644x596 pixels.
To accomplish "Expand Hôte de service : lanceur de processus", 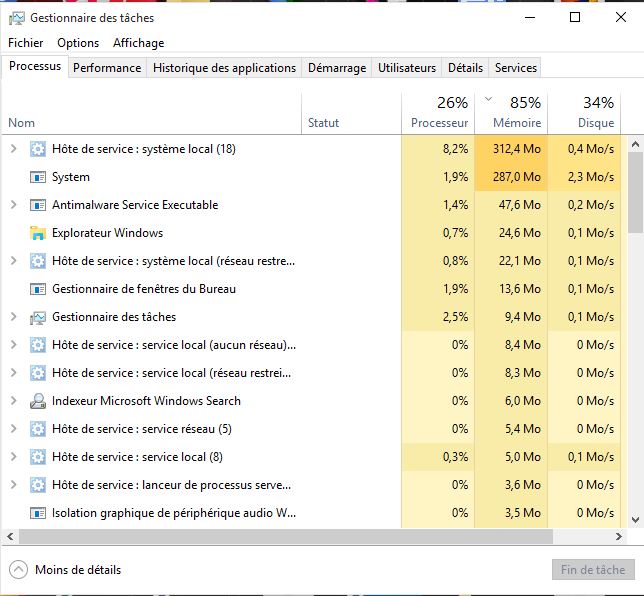I will [x=14, y=484].
